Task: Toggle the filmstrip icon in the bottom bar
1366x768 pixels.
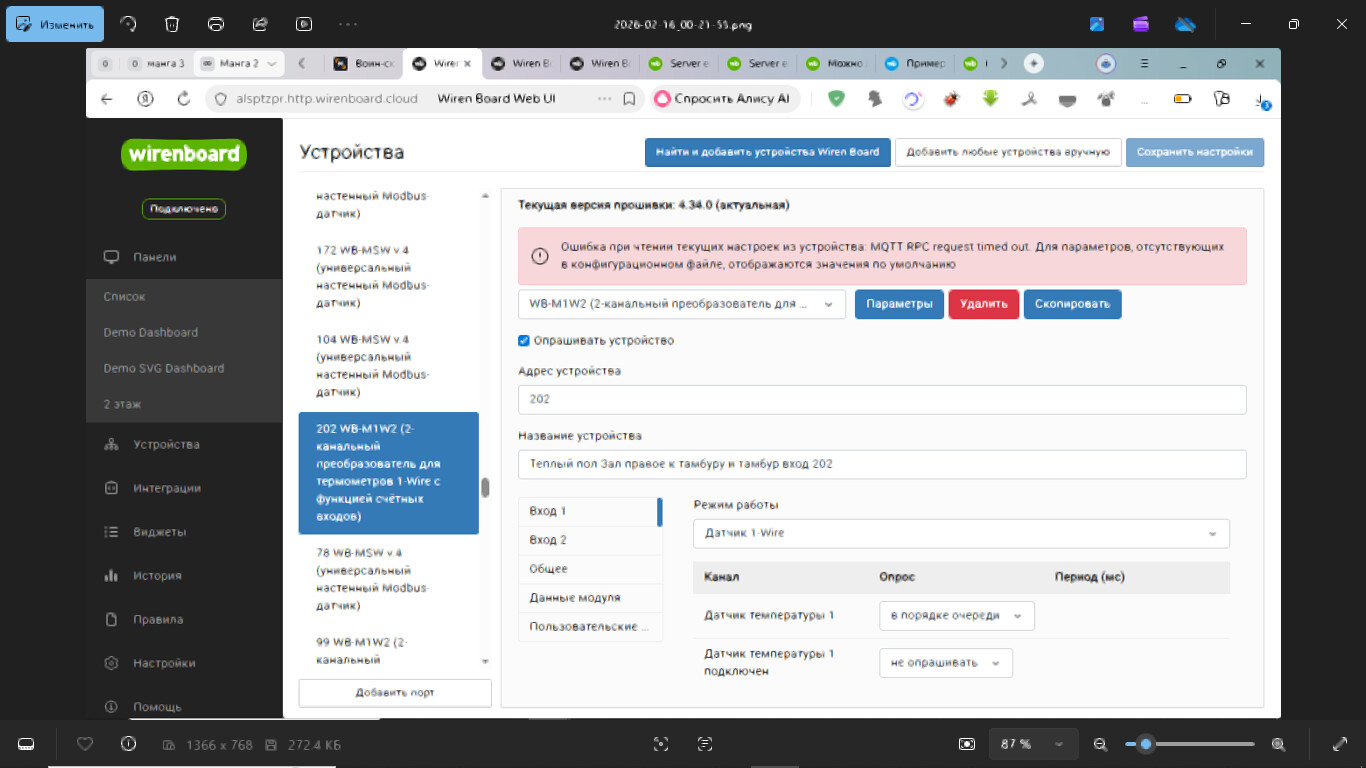Action: (x=26, y=744)
